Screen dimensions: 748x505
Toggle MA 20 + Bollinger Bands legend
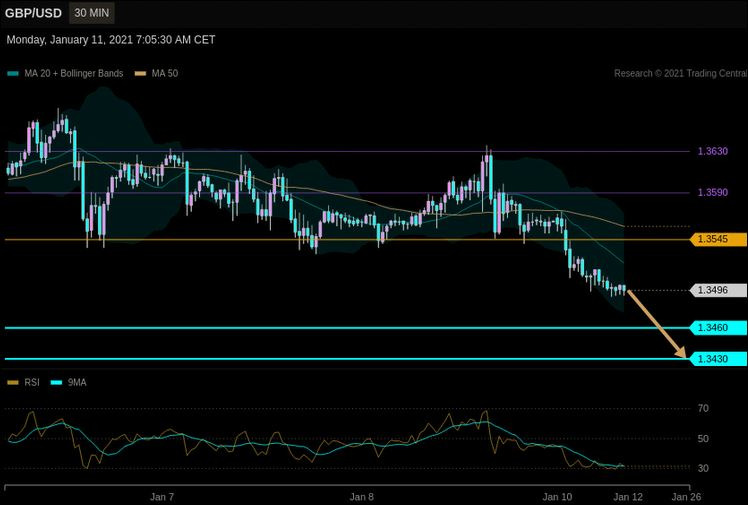pos(65,73)
